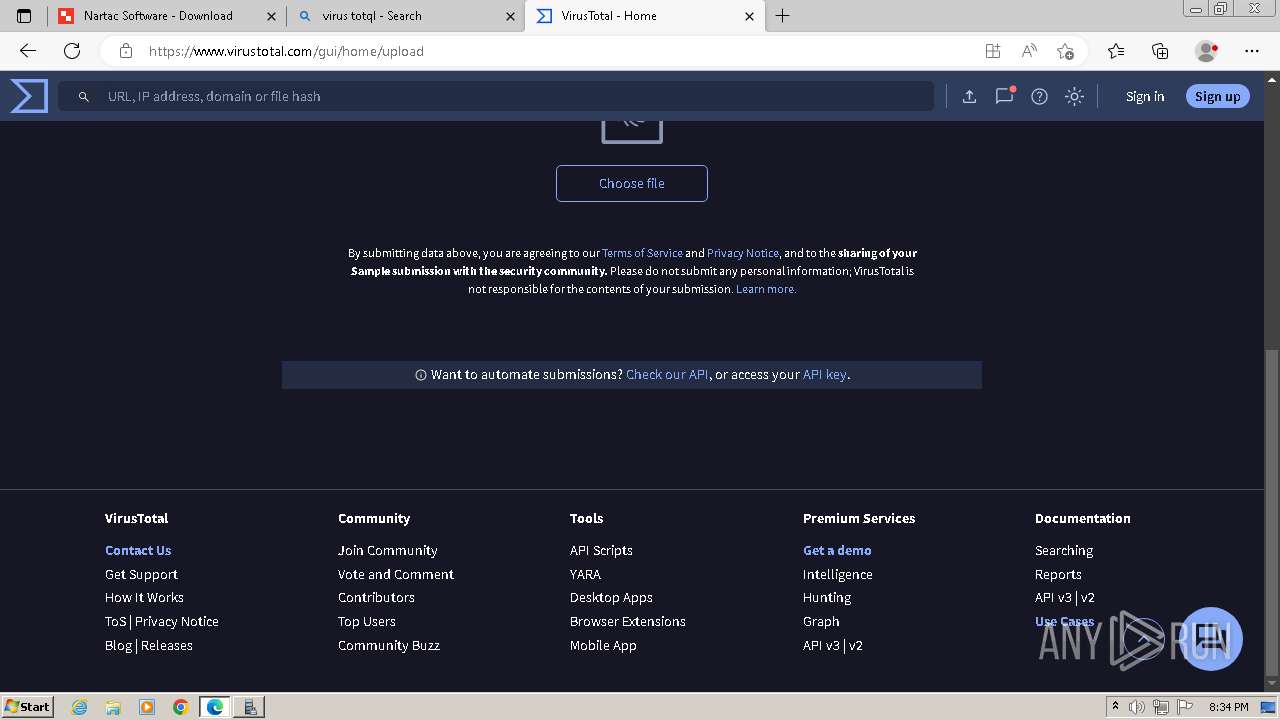Show hidden tray icons arrow
Image resolution: width=1280 pixels, height=720 pixels.
pyautogui.click(x=1115, y=707)
